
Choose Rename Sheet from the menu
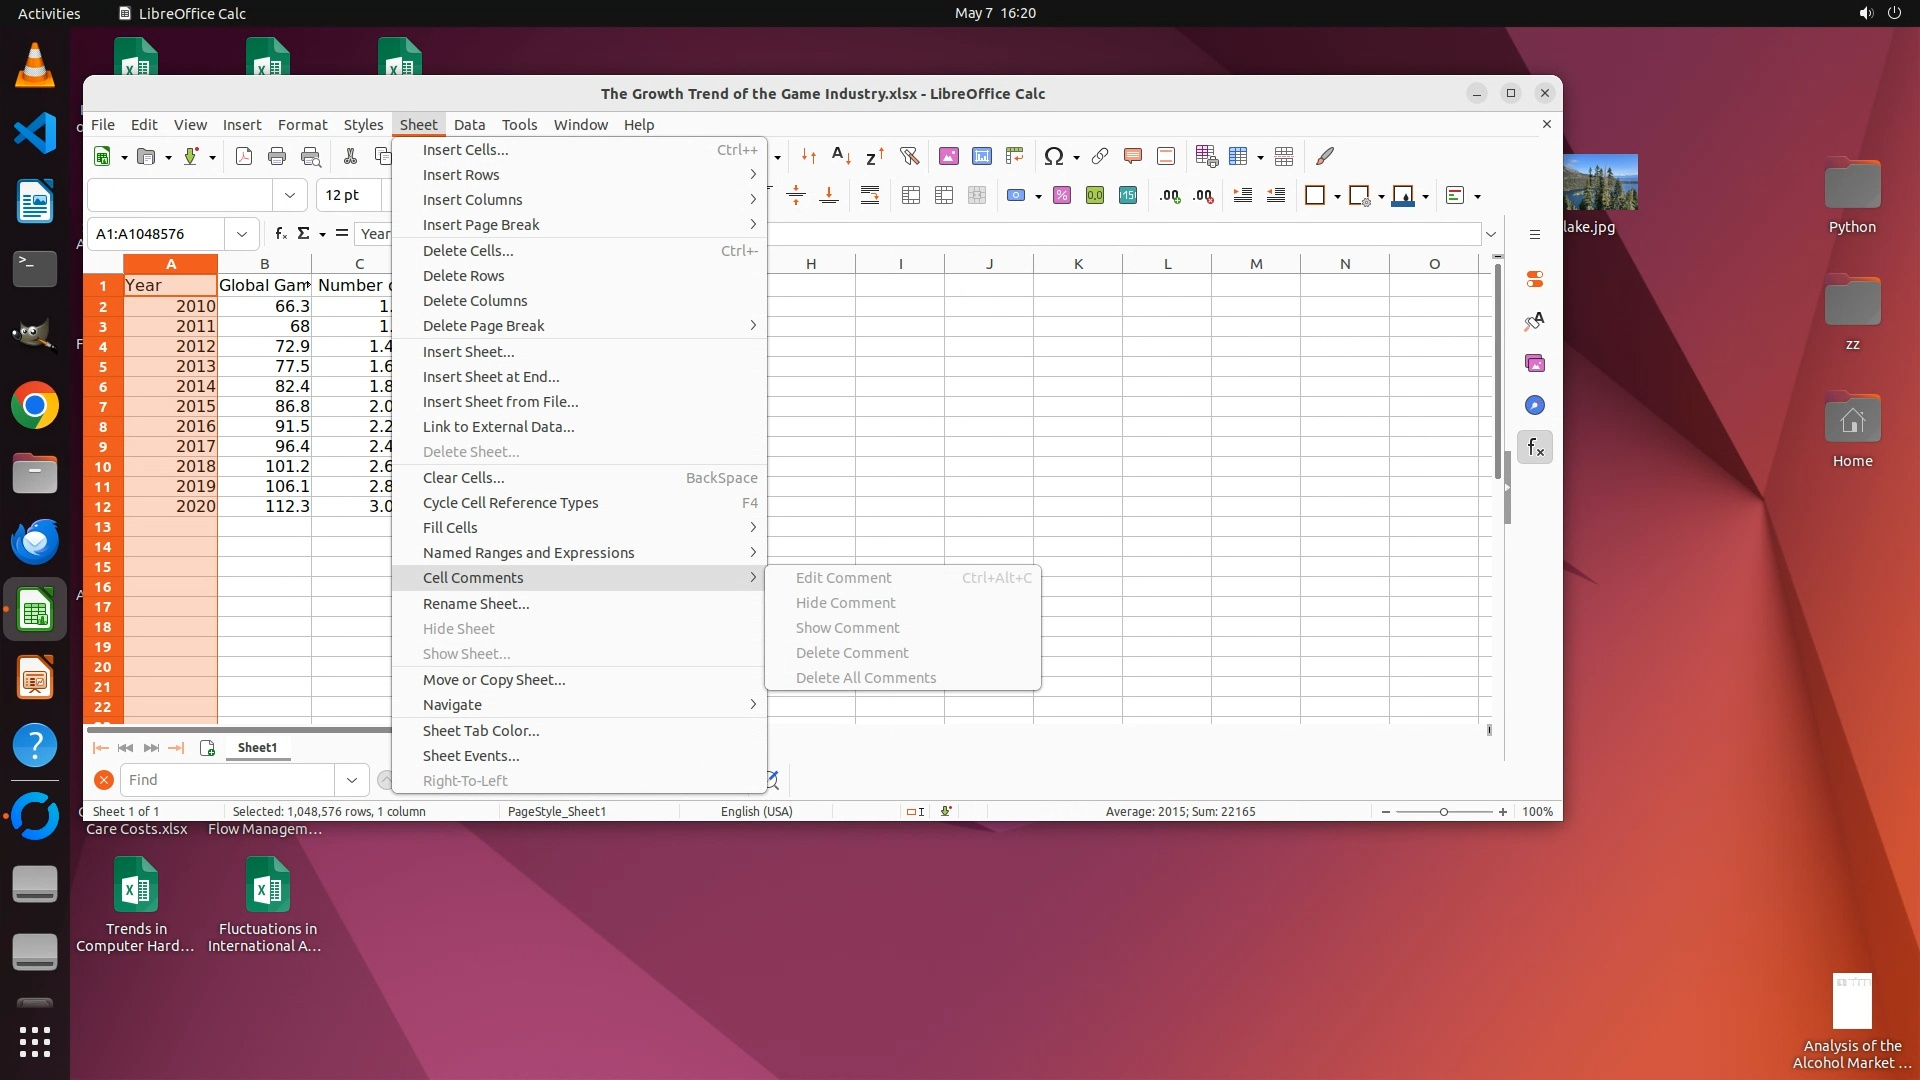[476, 604]
